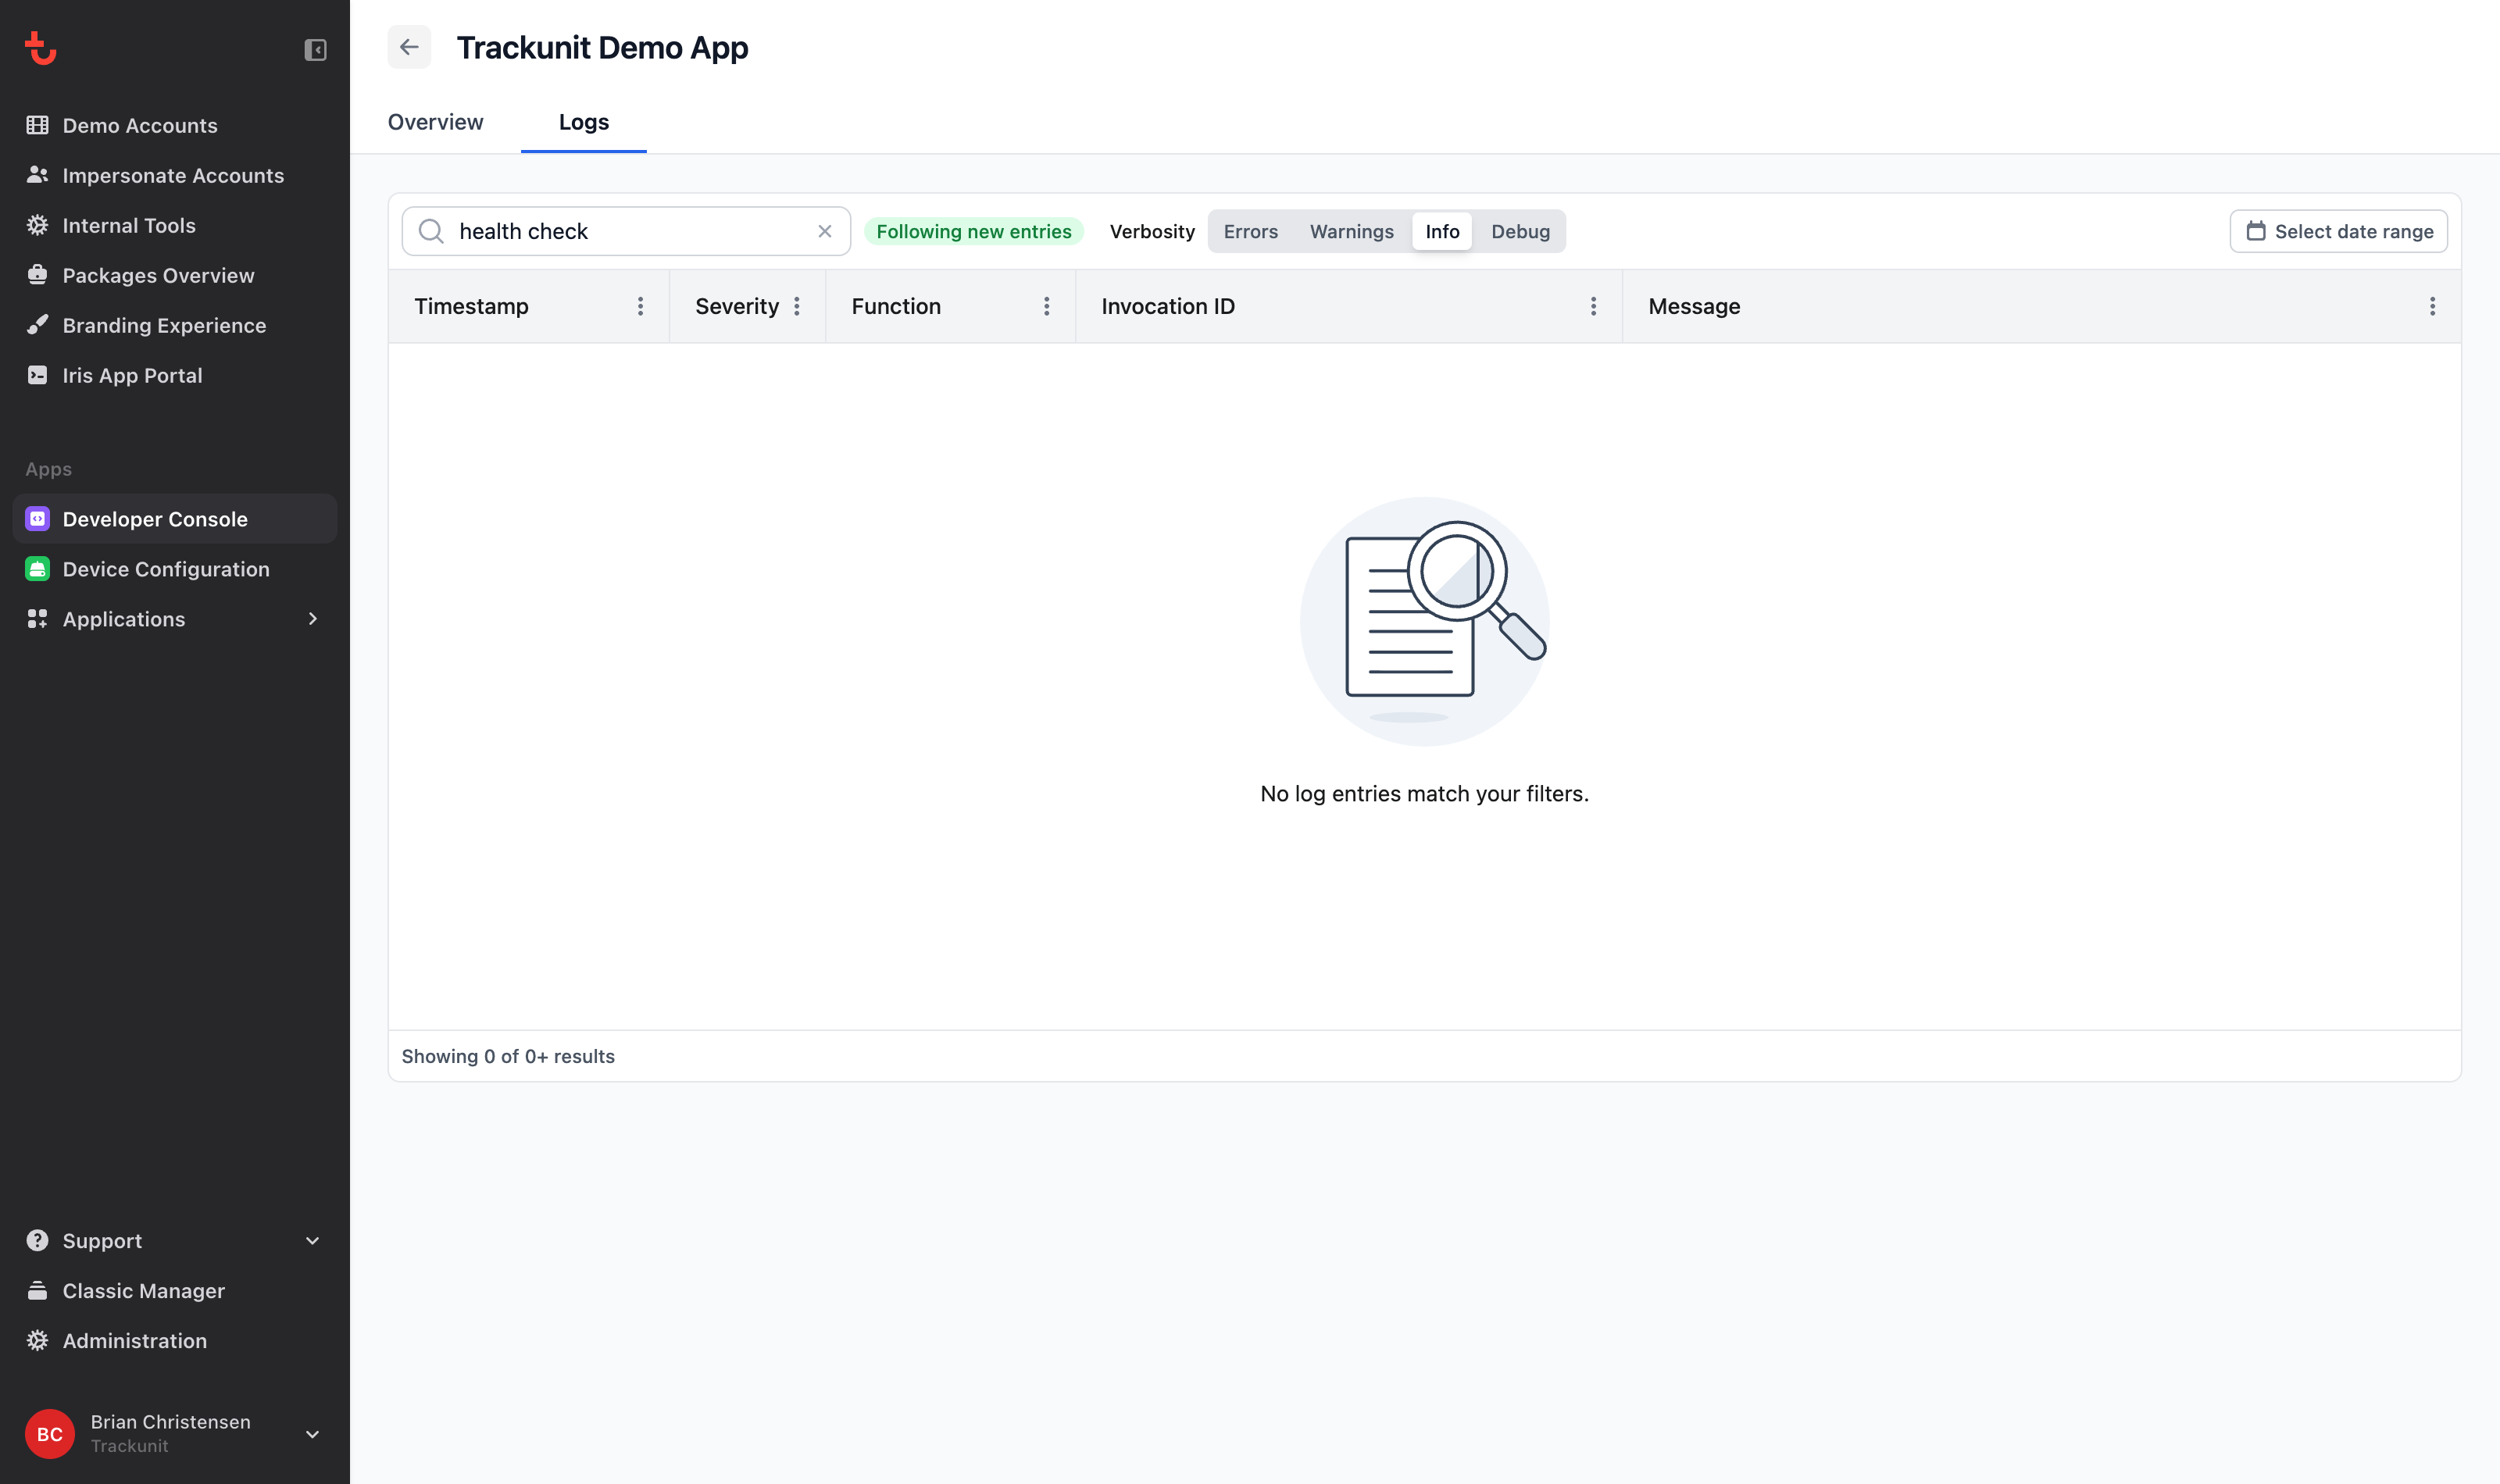Click the No log entries match message
Image resolution: width=2500 pixels, height=1484 pixels.
1424,793
